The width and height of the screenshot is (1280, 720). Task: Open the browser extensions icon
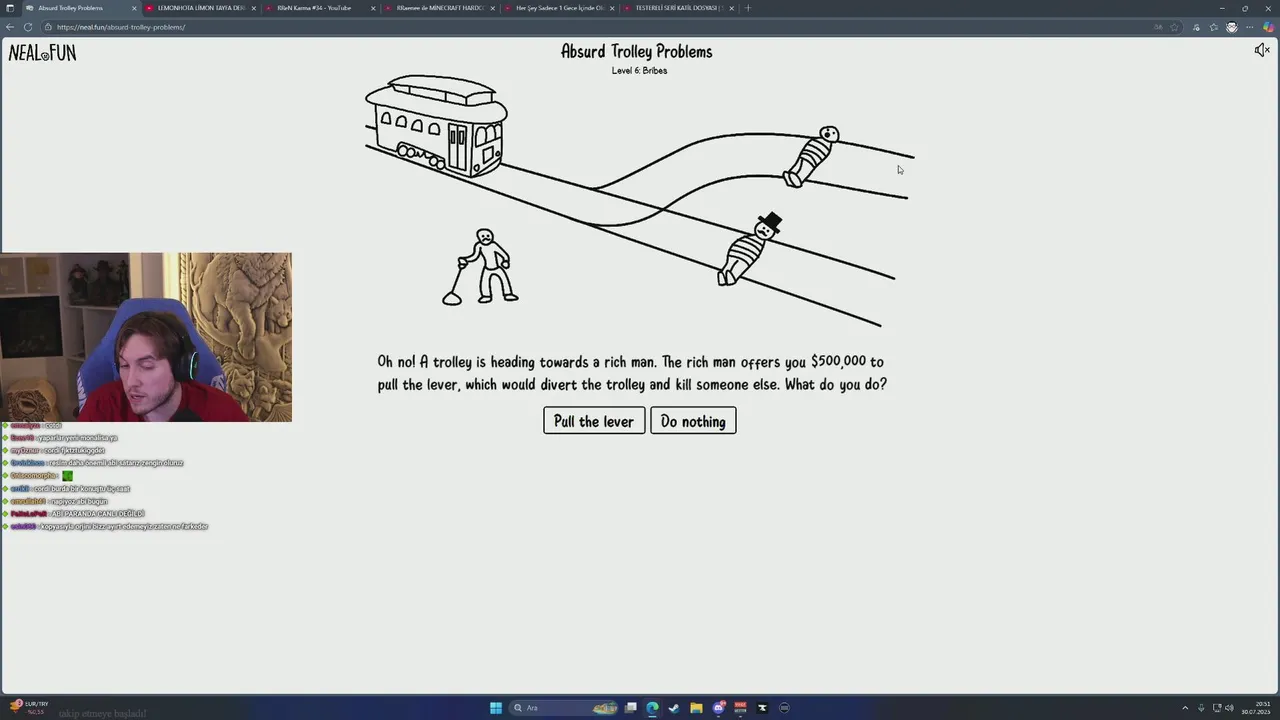click(1196, 27)
